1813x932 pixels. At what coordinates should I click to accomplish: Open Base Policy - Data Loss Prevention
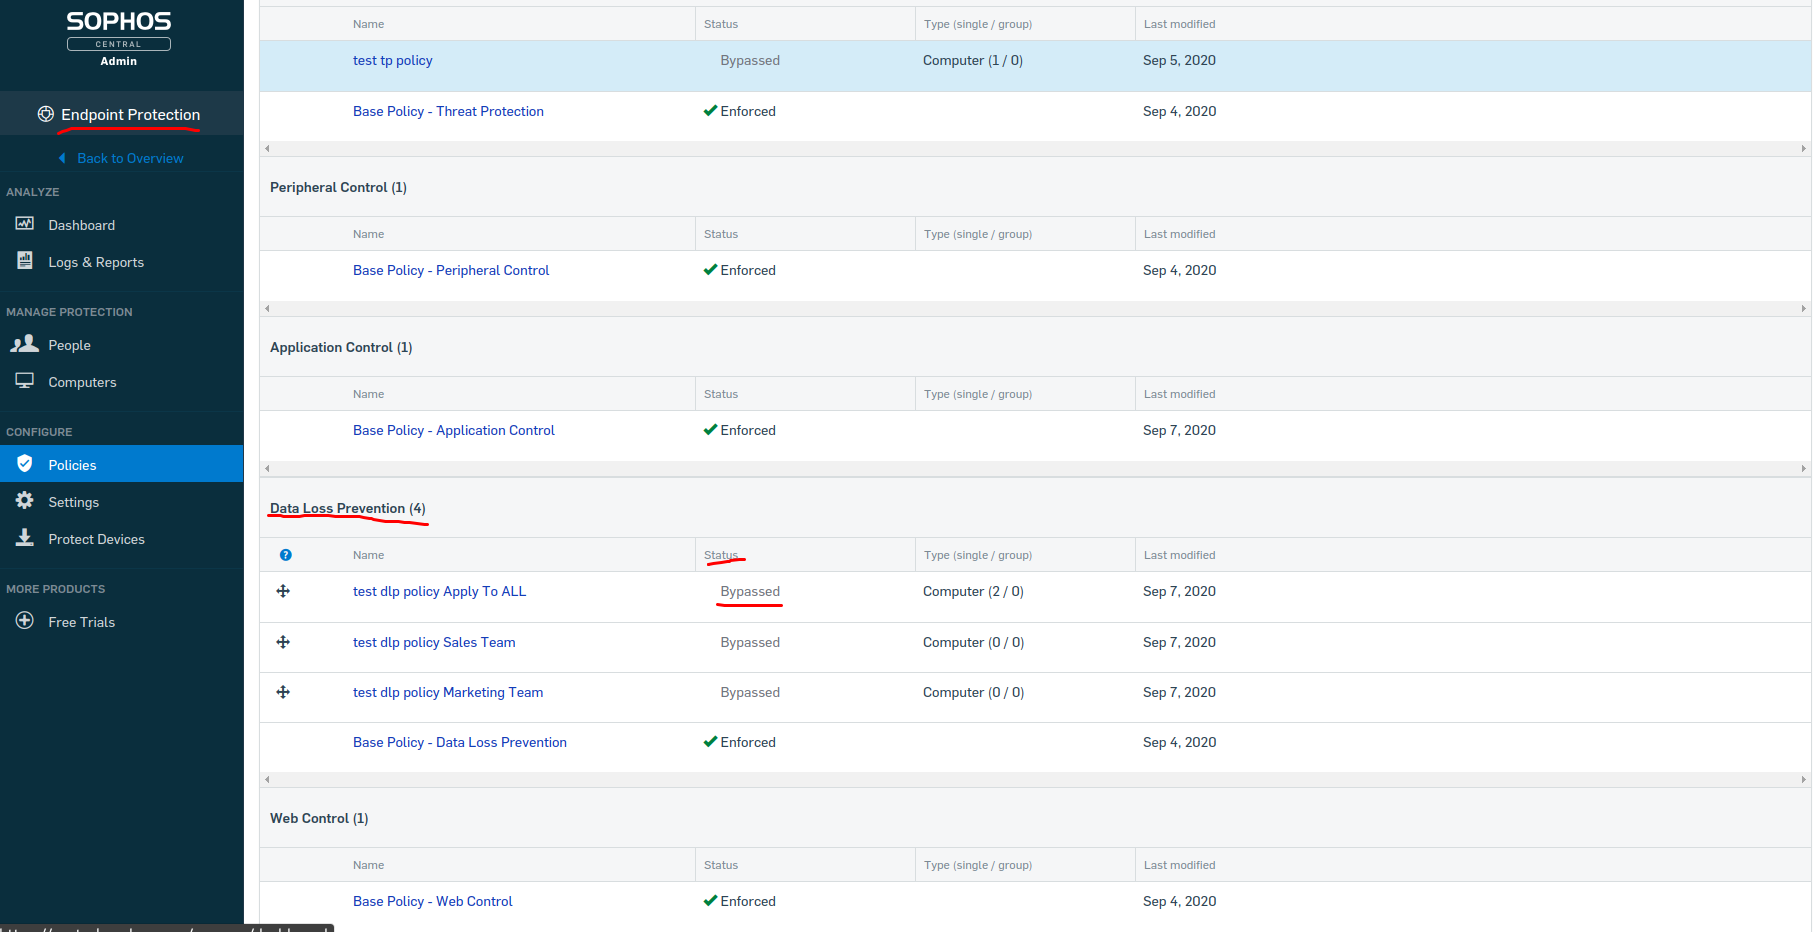point(460,742)
